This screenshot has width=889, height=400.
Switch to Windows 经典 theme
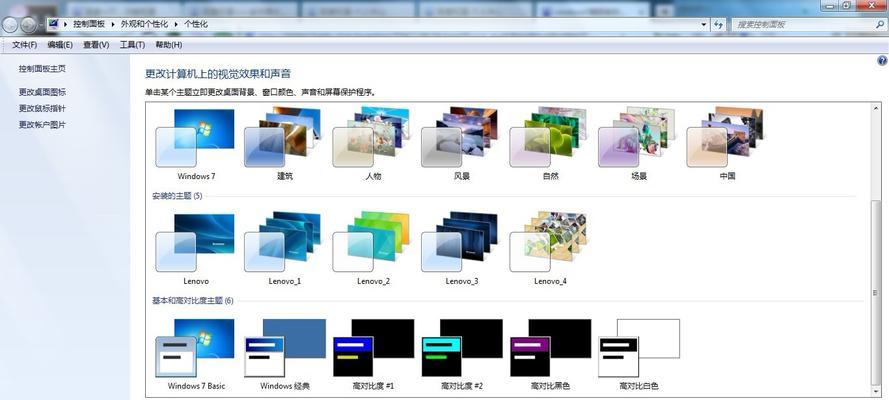click(284, 354)
